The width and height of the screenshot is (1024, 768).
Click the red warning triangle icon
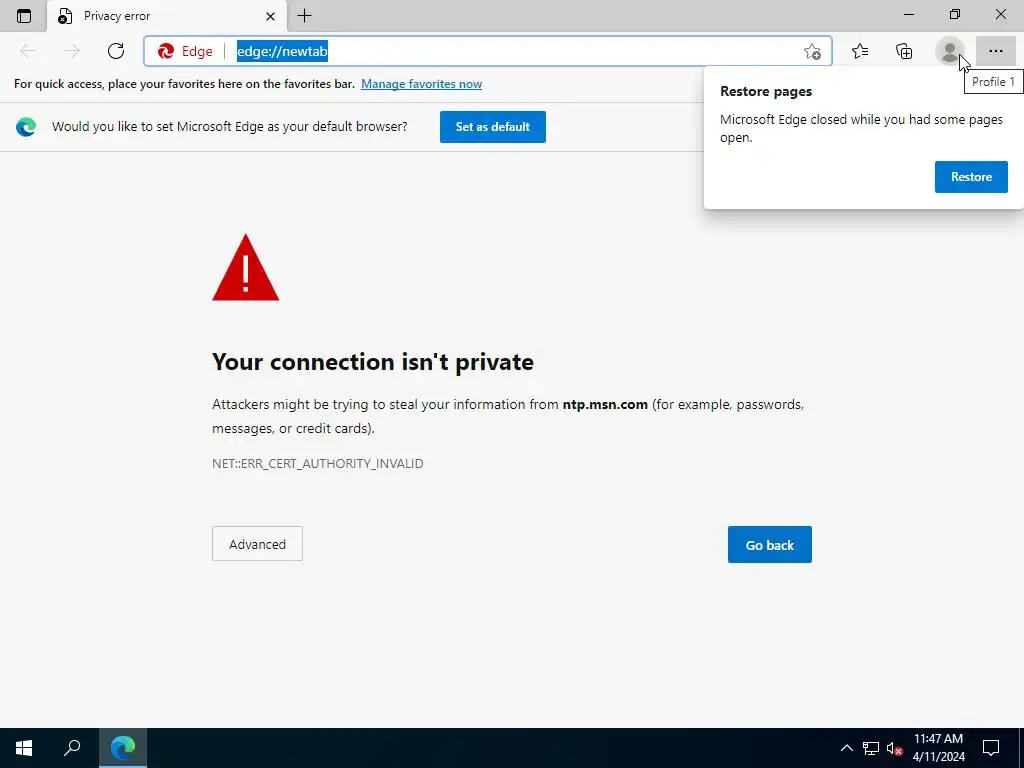click(x=246, y=268)
